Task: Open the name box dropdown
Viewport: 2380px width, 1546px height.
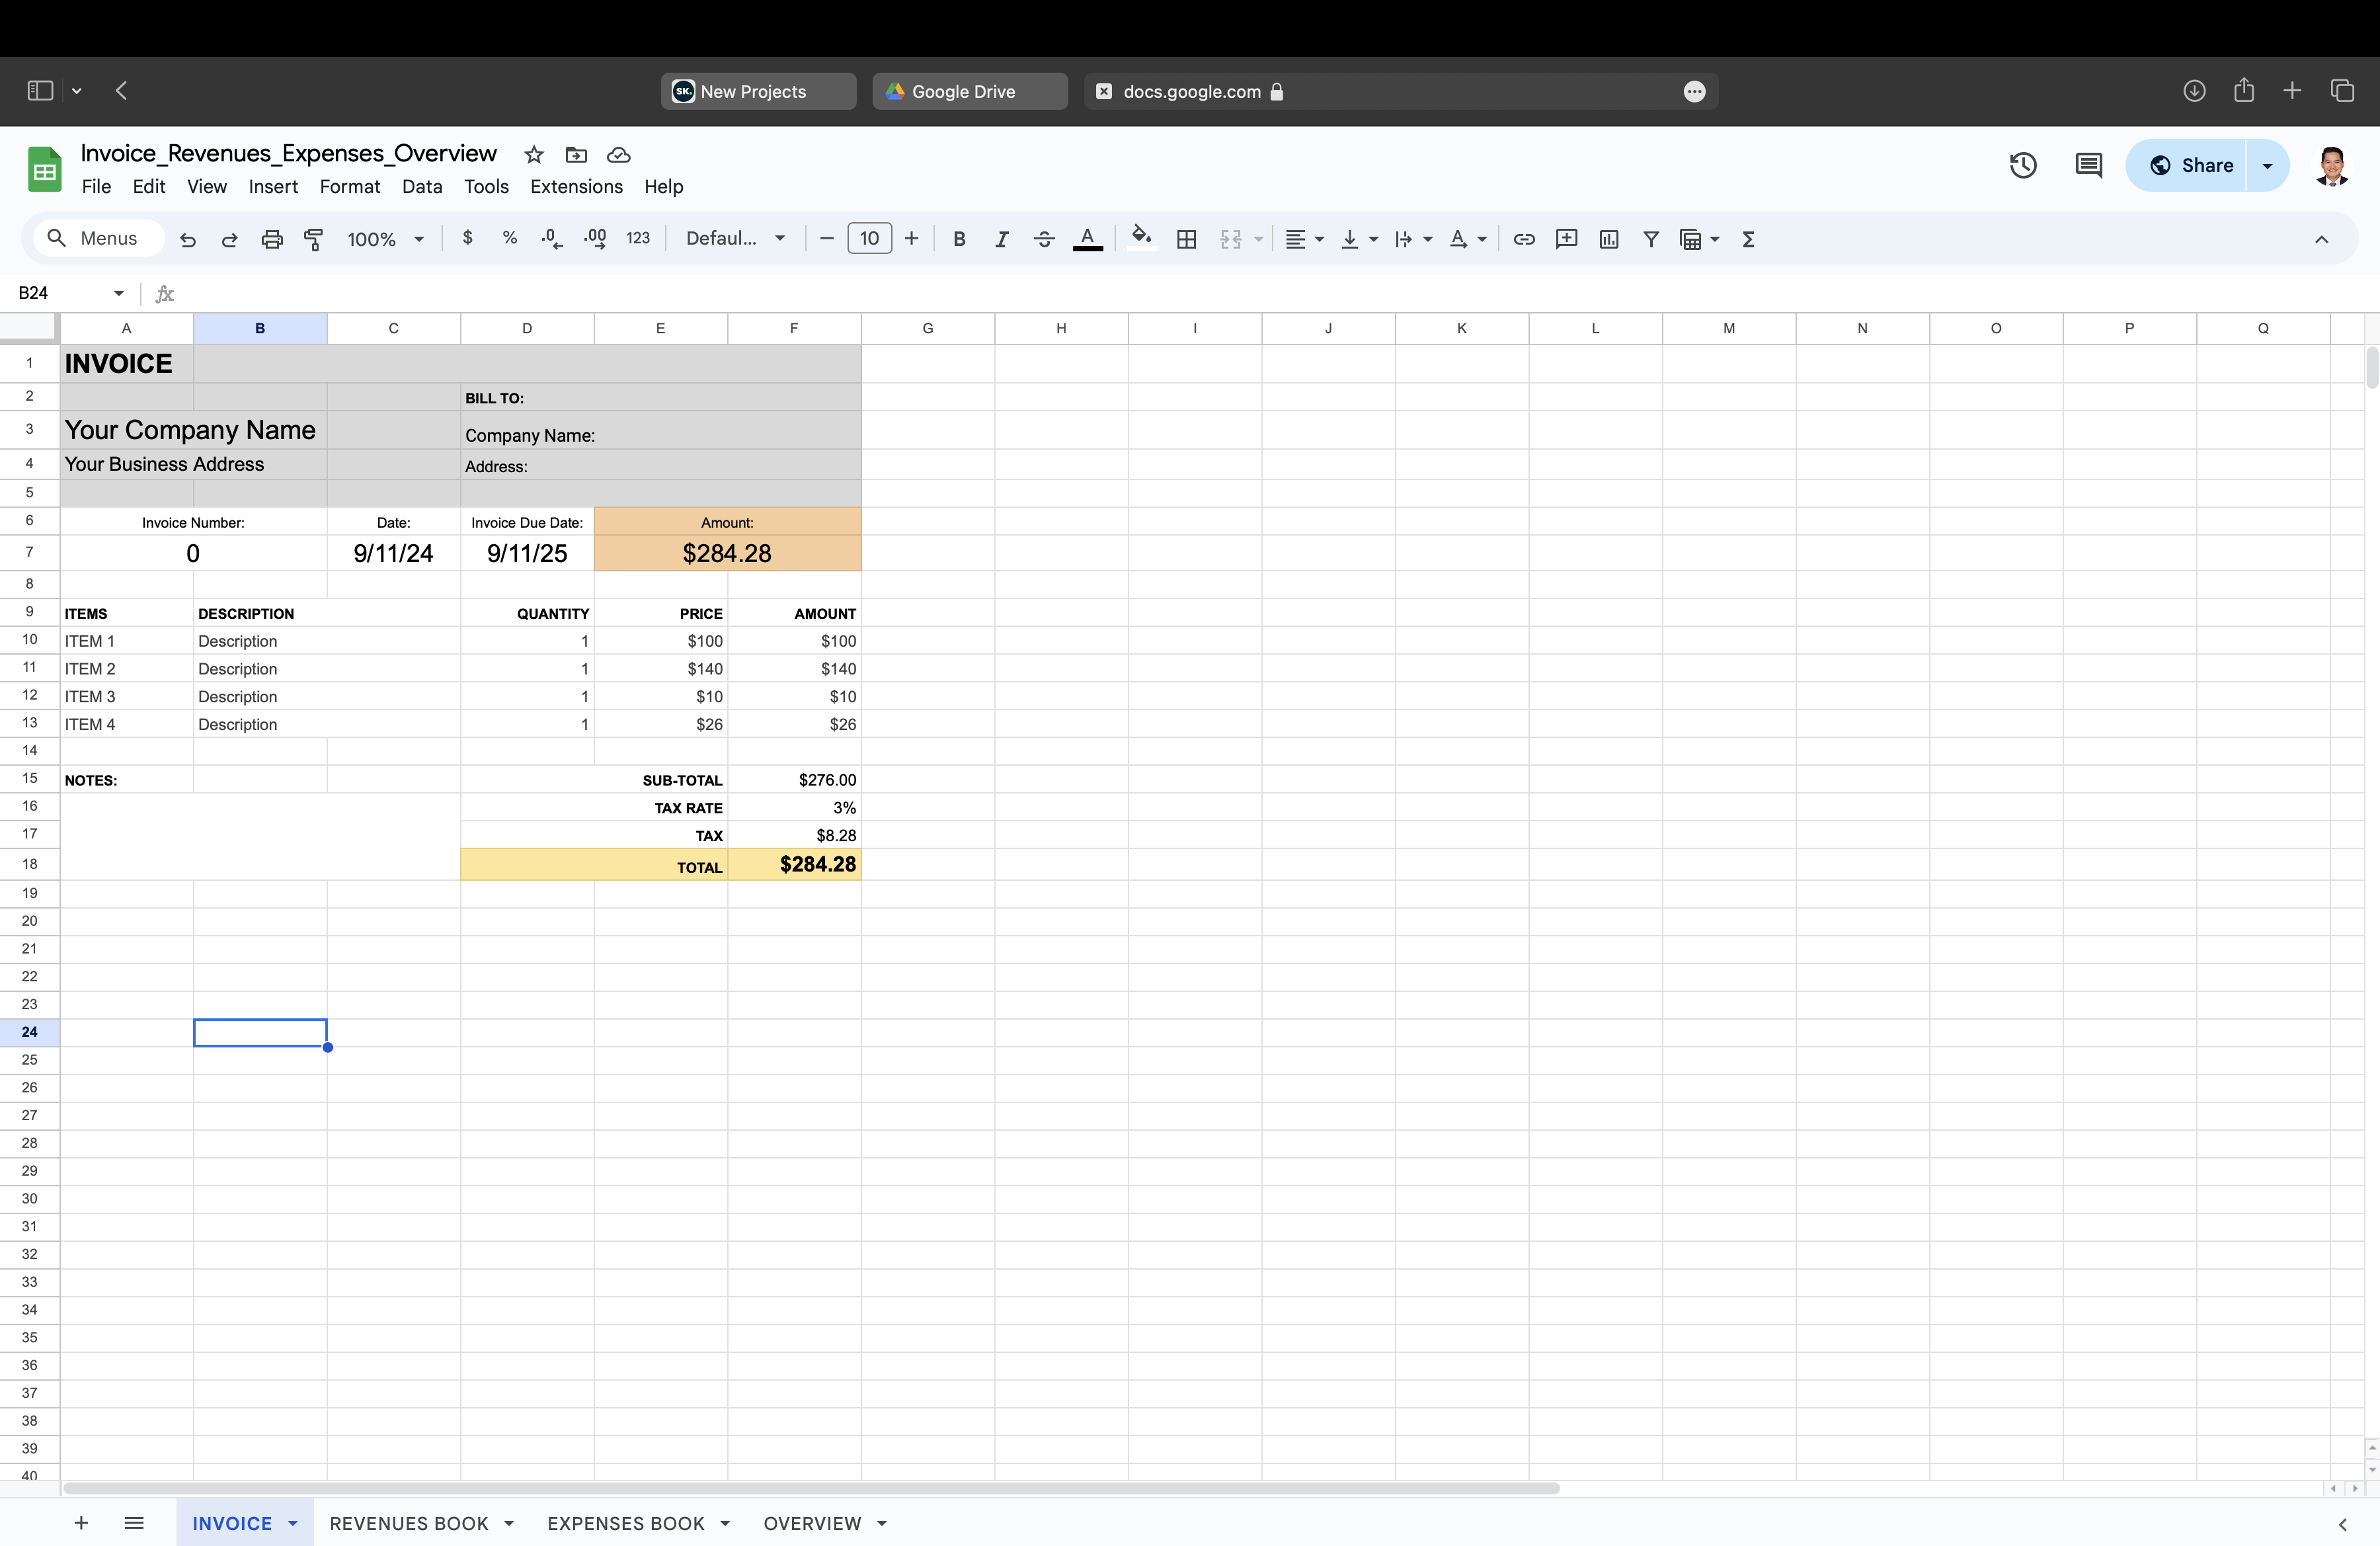Action: pyautogui.click(x=119, y=293)
